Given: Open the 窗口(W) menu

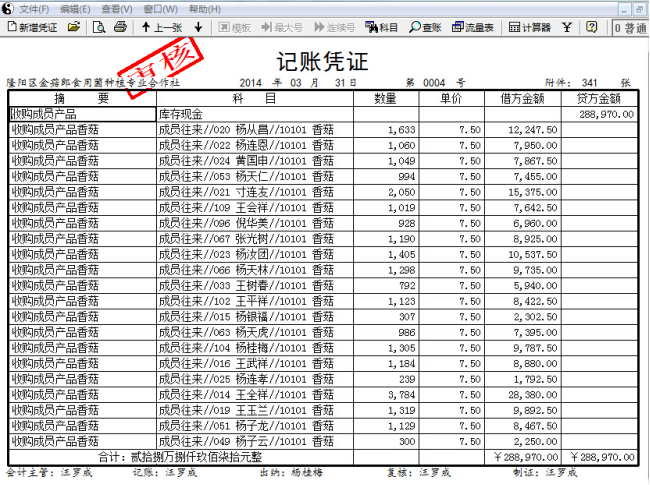Looking at the screenshot, I should point(158,8).
